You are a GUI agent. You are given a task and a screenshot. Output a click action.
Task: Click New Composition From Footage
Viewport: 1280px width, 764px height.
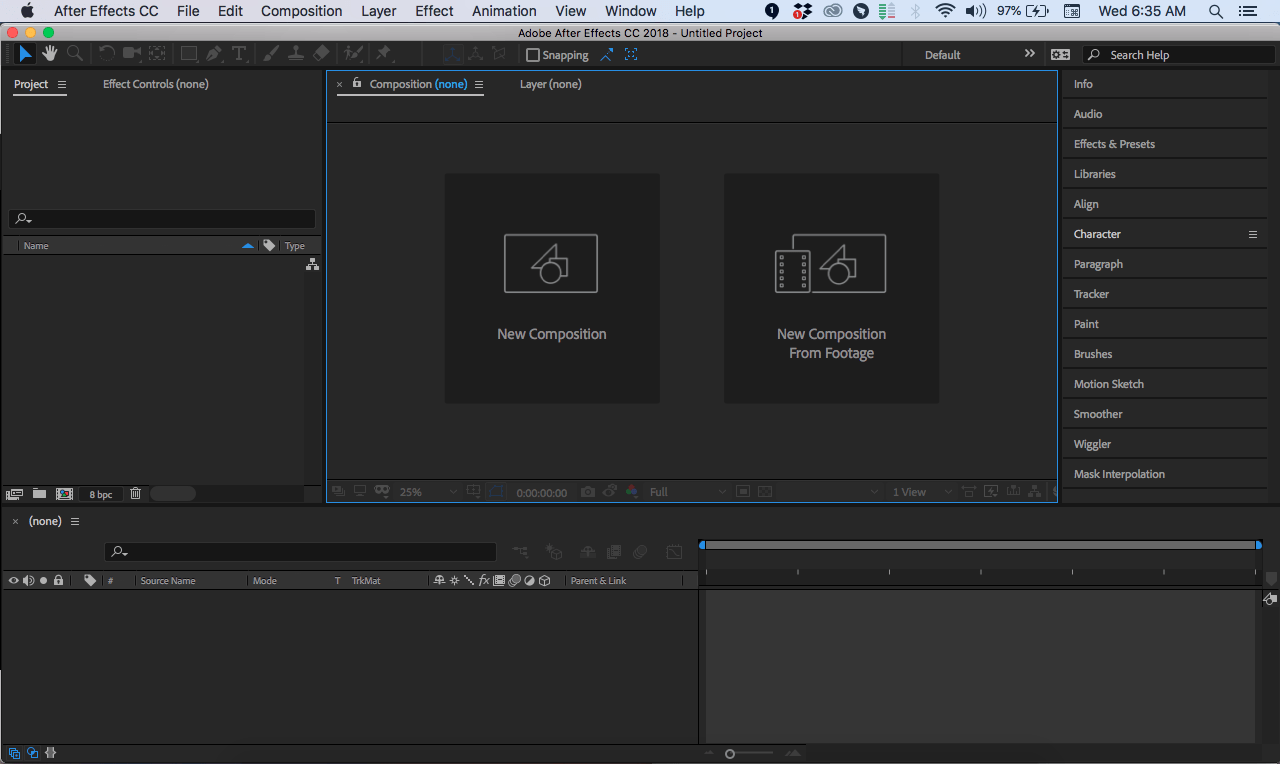pos(831,288)
